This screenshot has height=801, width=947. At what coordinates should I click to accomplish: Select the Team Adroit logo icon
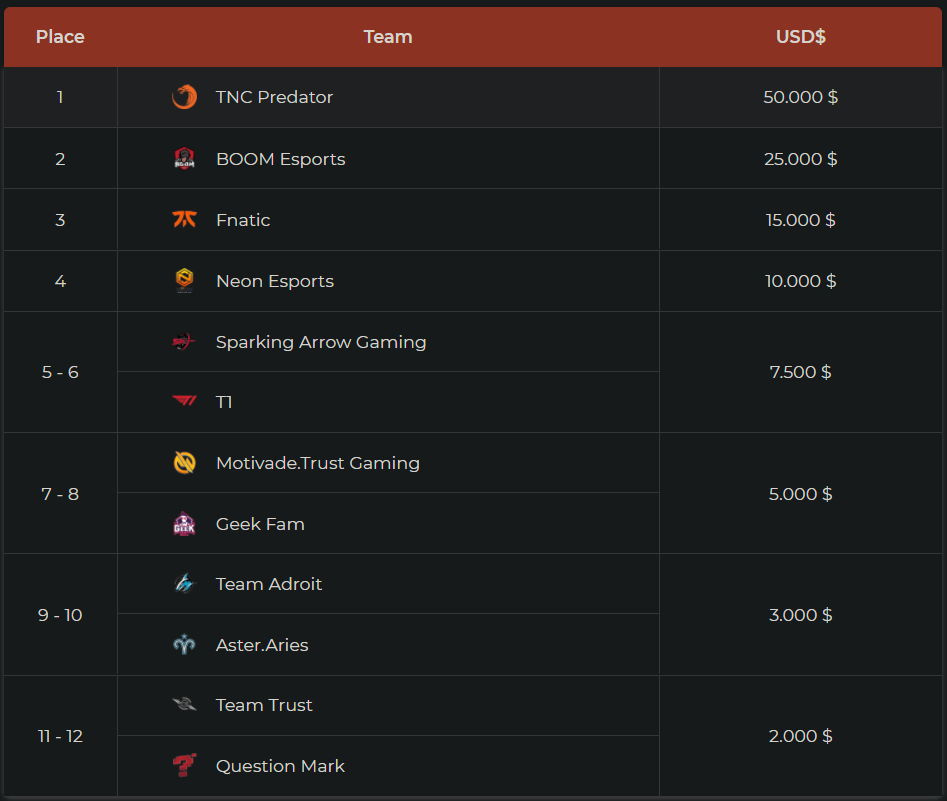pyautogui.click(x=184, y=584)
